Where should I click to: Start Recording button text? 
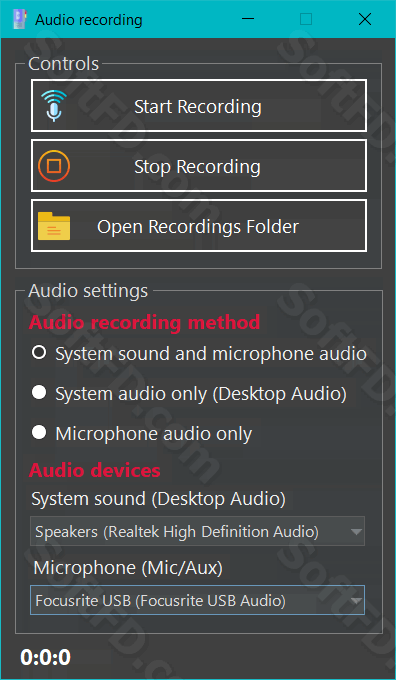pos(198,107)
